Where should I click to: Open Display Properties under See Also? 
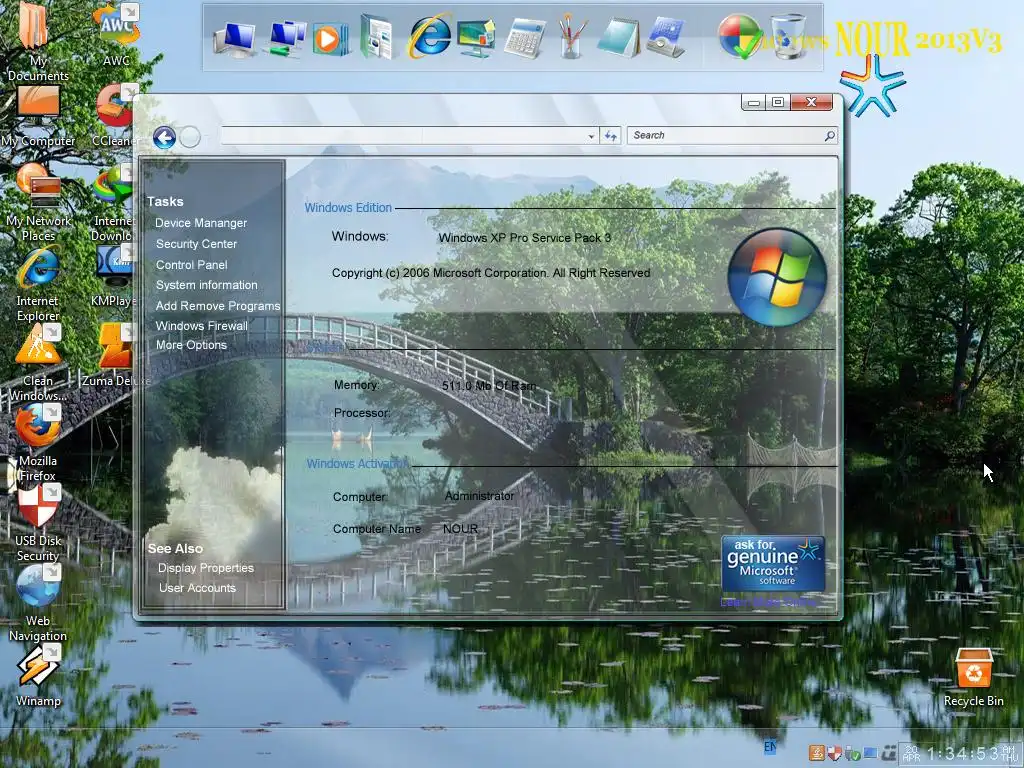(x=206, y=568)
